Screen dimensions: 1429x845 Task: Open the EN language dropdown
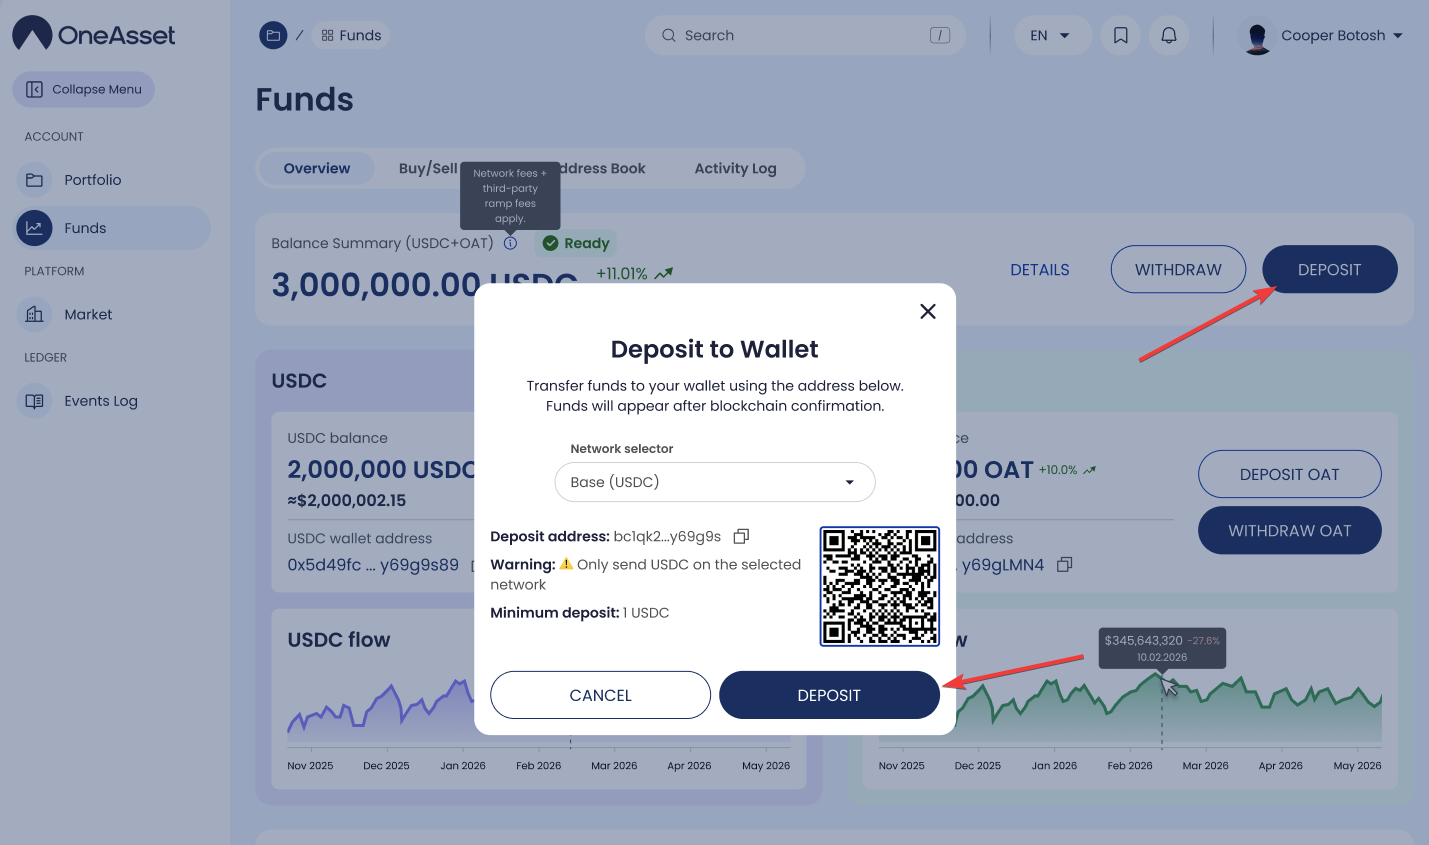point(1052,36)
